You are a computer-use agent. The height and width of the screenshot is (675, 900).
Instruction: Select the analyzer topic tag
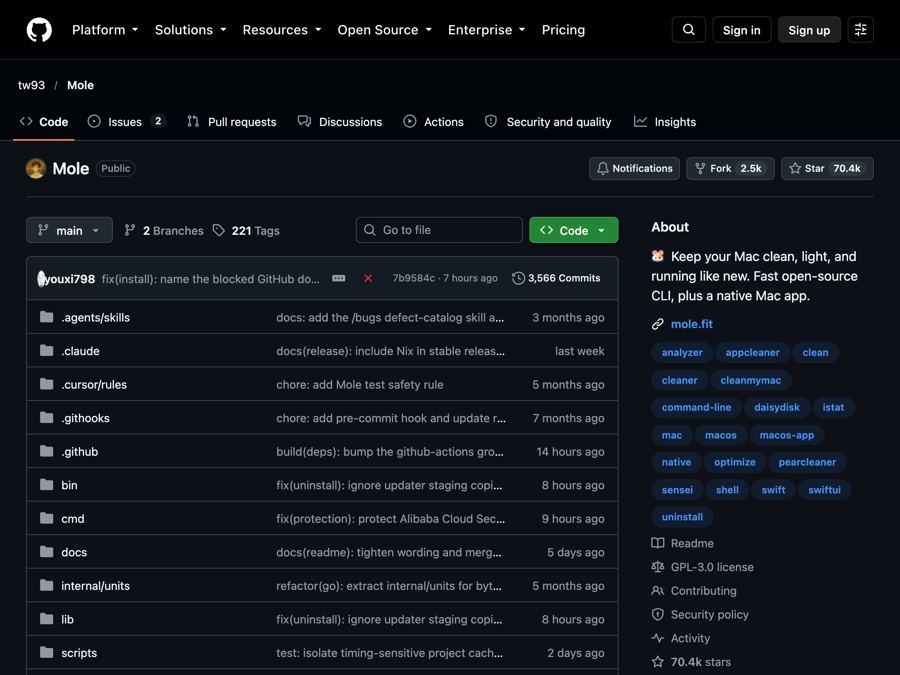[x=682, y=352]
